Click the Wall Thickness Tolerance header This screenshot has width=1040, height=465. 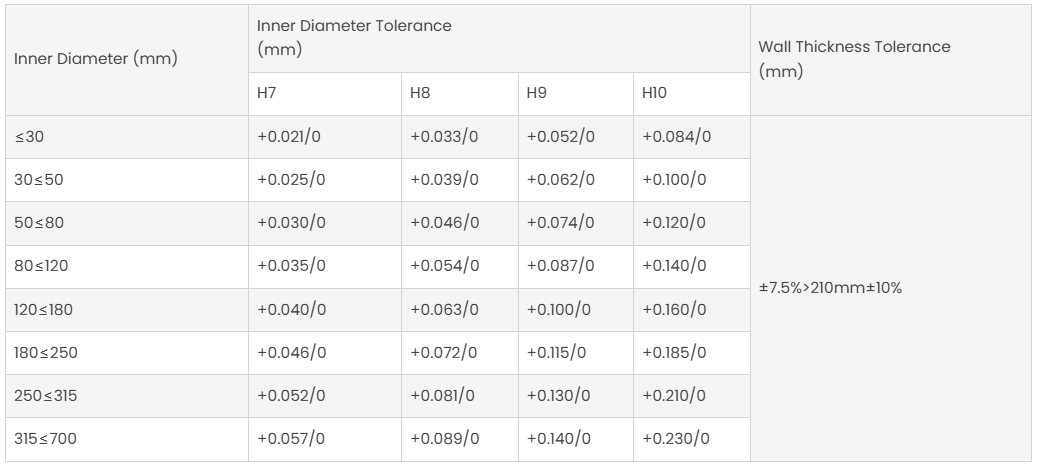click(x=855, y=59)
